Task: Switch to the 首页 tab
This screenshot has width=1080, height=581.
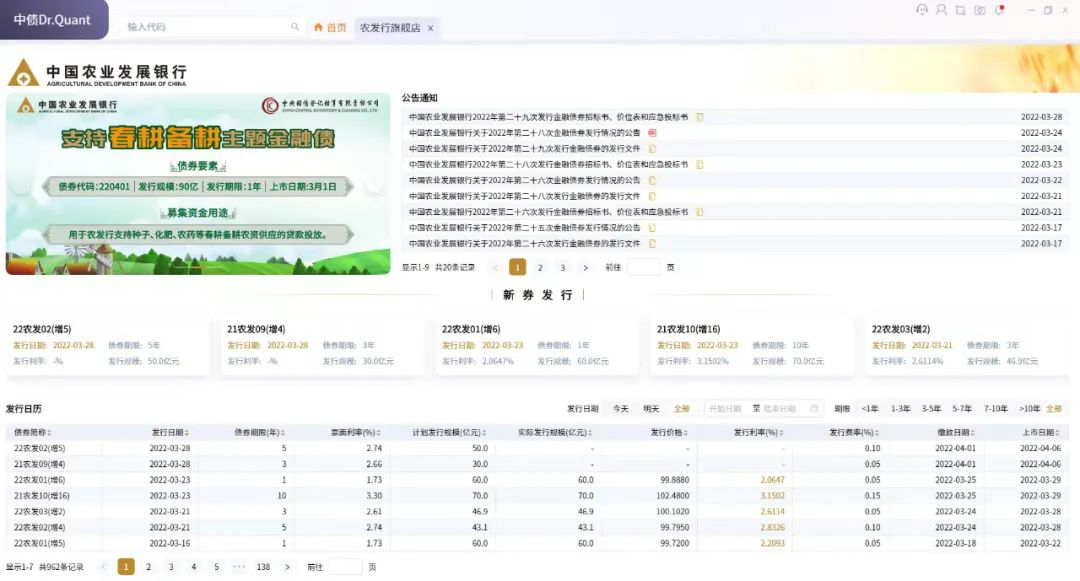Action: click(x=330, y=28)
